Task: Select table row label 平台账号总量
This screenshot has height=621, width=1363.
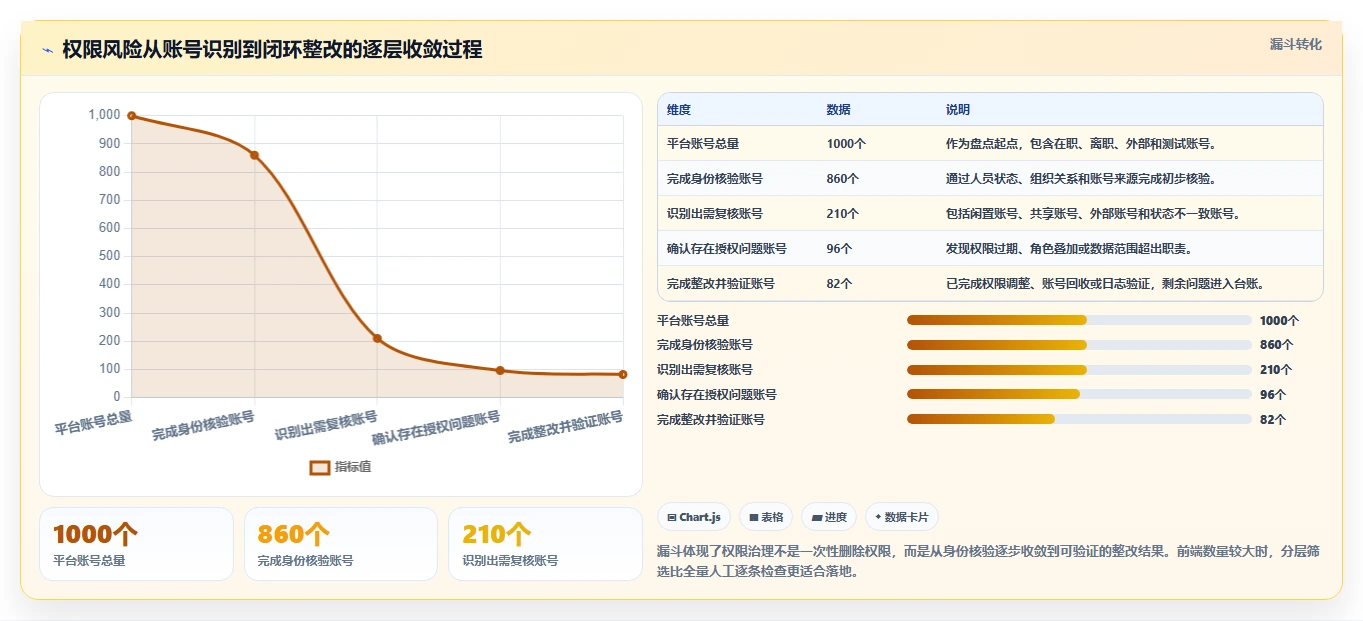Action: pyautogui.click(x=703, y=144)
